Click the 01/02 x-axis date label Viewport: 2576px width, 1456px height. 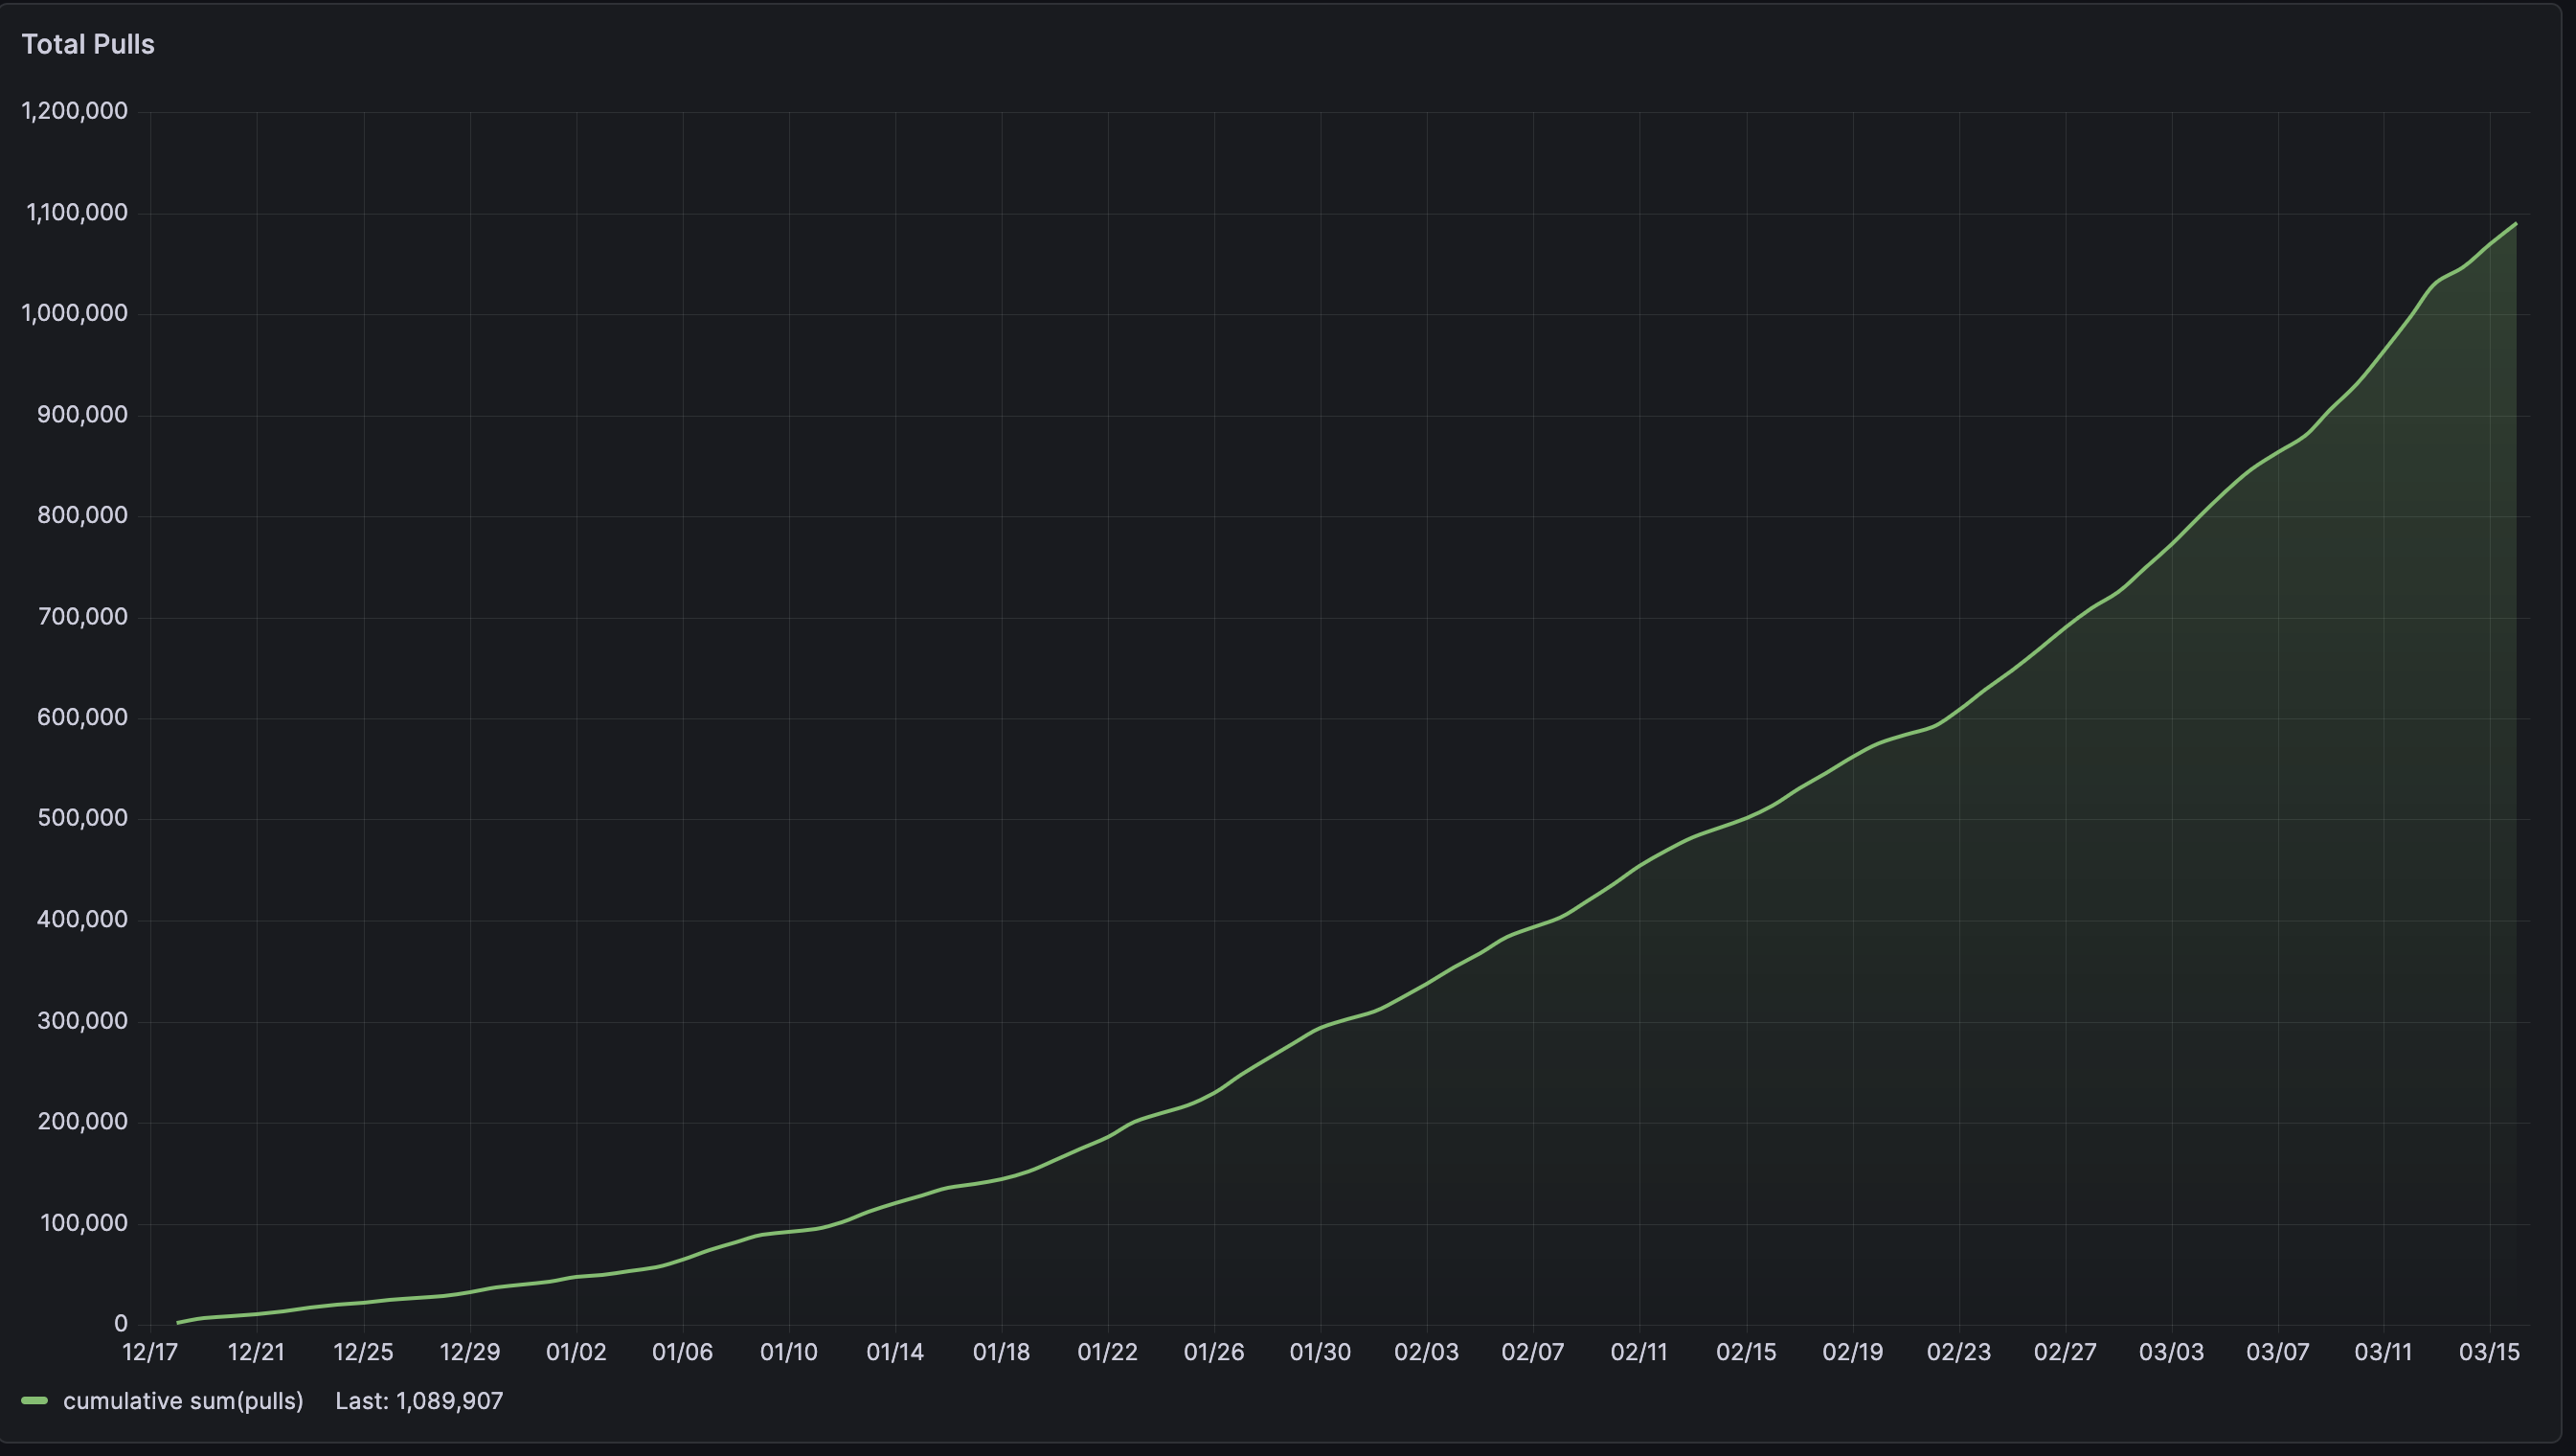pyautogui.click(x=576, y=1352)
